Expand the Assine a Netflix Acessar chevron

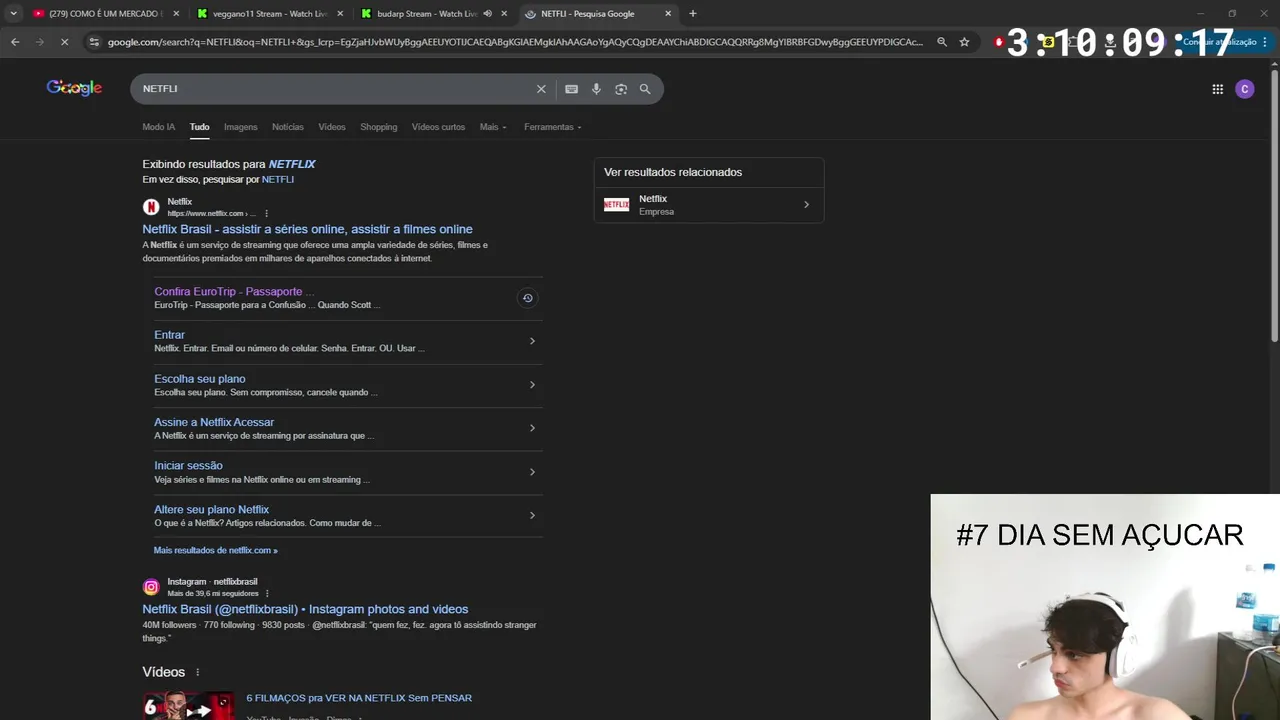(532, 428)
